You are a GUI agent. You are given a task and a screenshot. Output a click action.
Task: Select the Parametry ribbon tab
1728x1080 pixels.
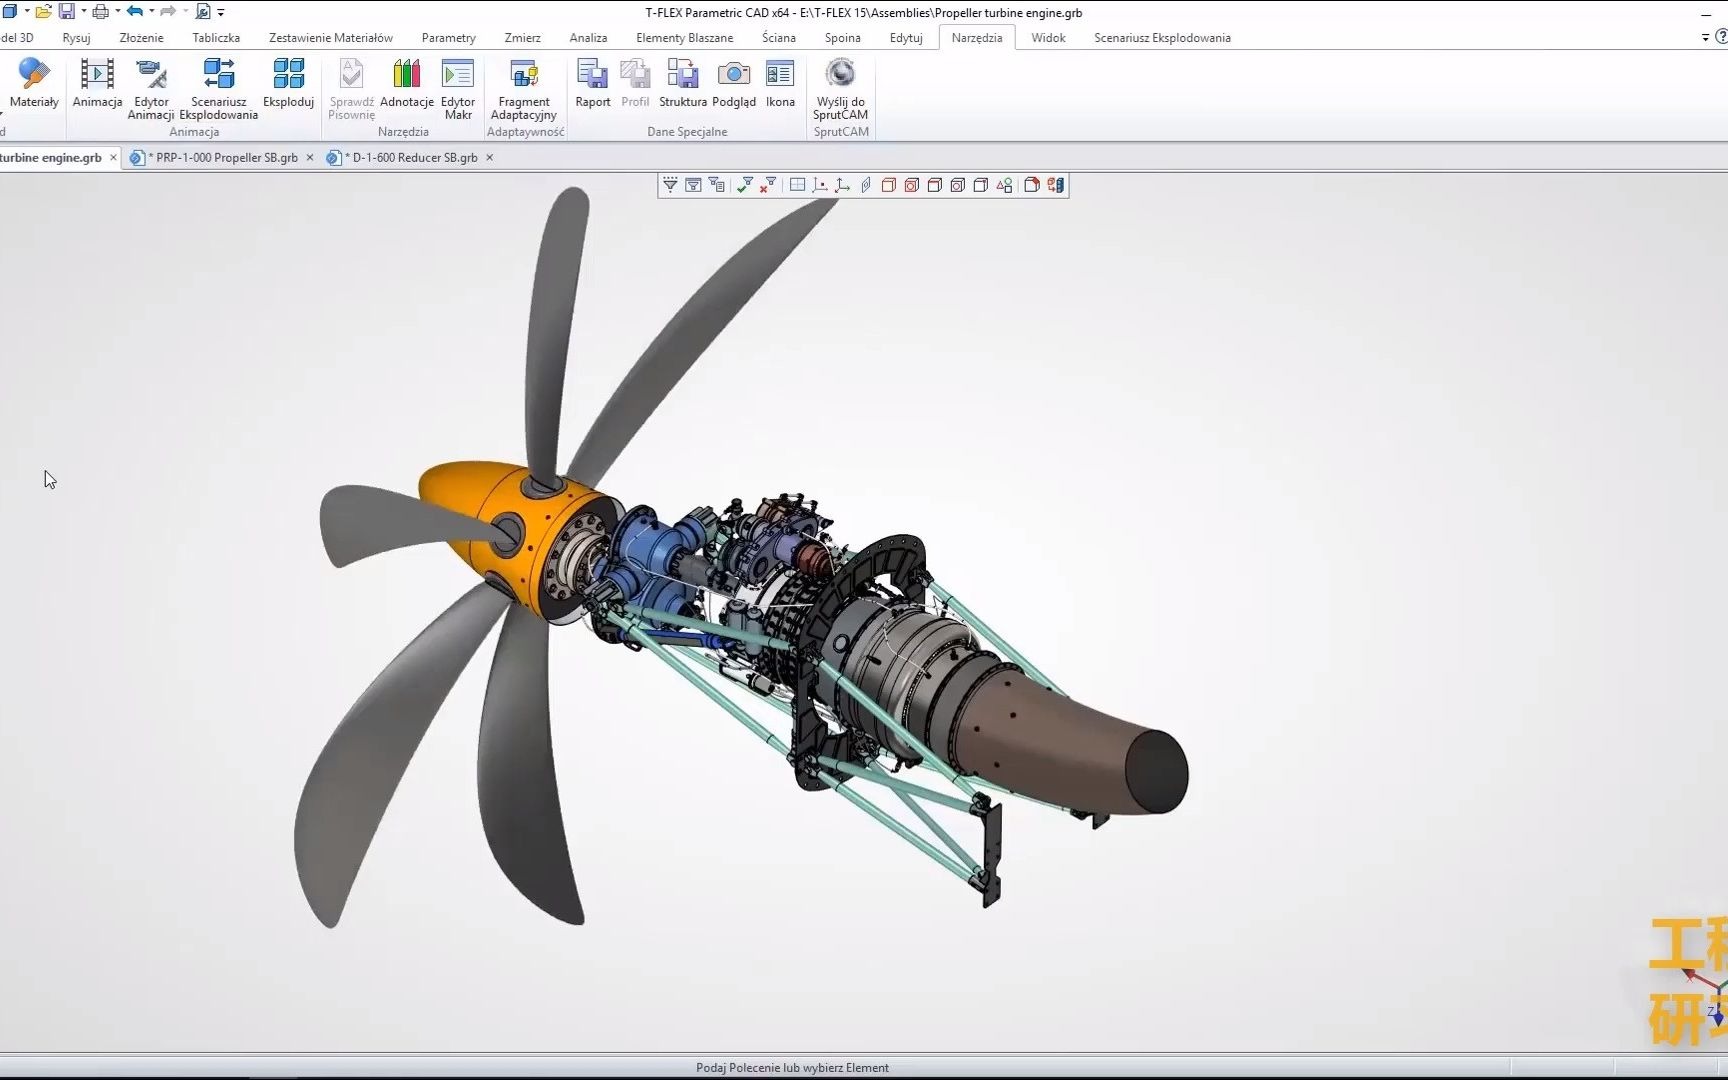pos(448,38)
